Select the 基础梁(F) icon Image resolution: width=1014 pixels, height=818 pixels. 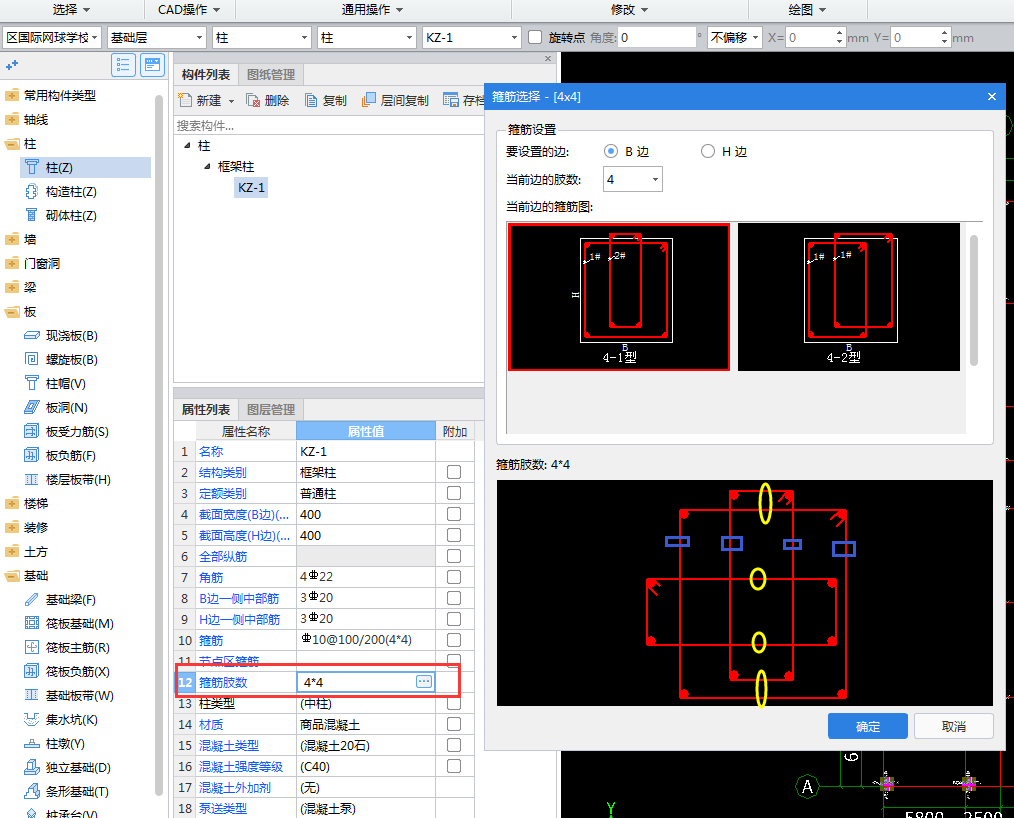(x=32, y=599)
